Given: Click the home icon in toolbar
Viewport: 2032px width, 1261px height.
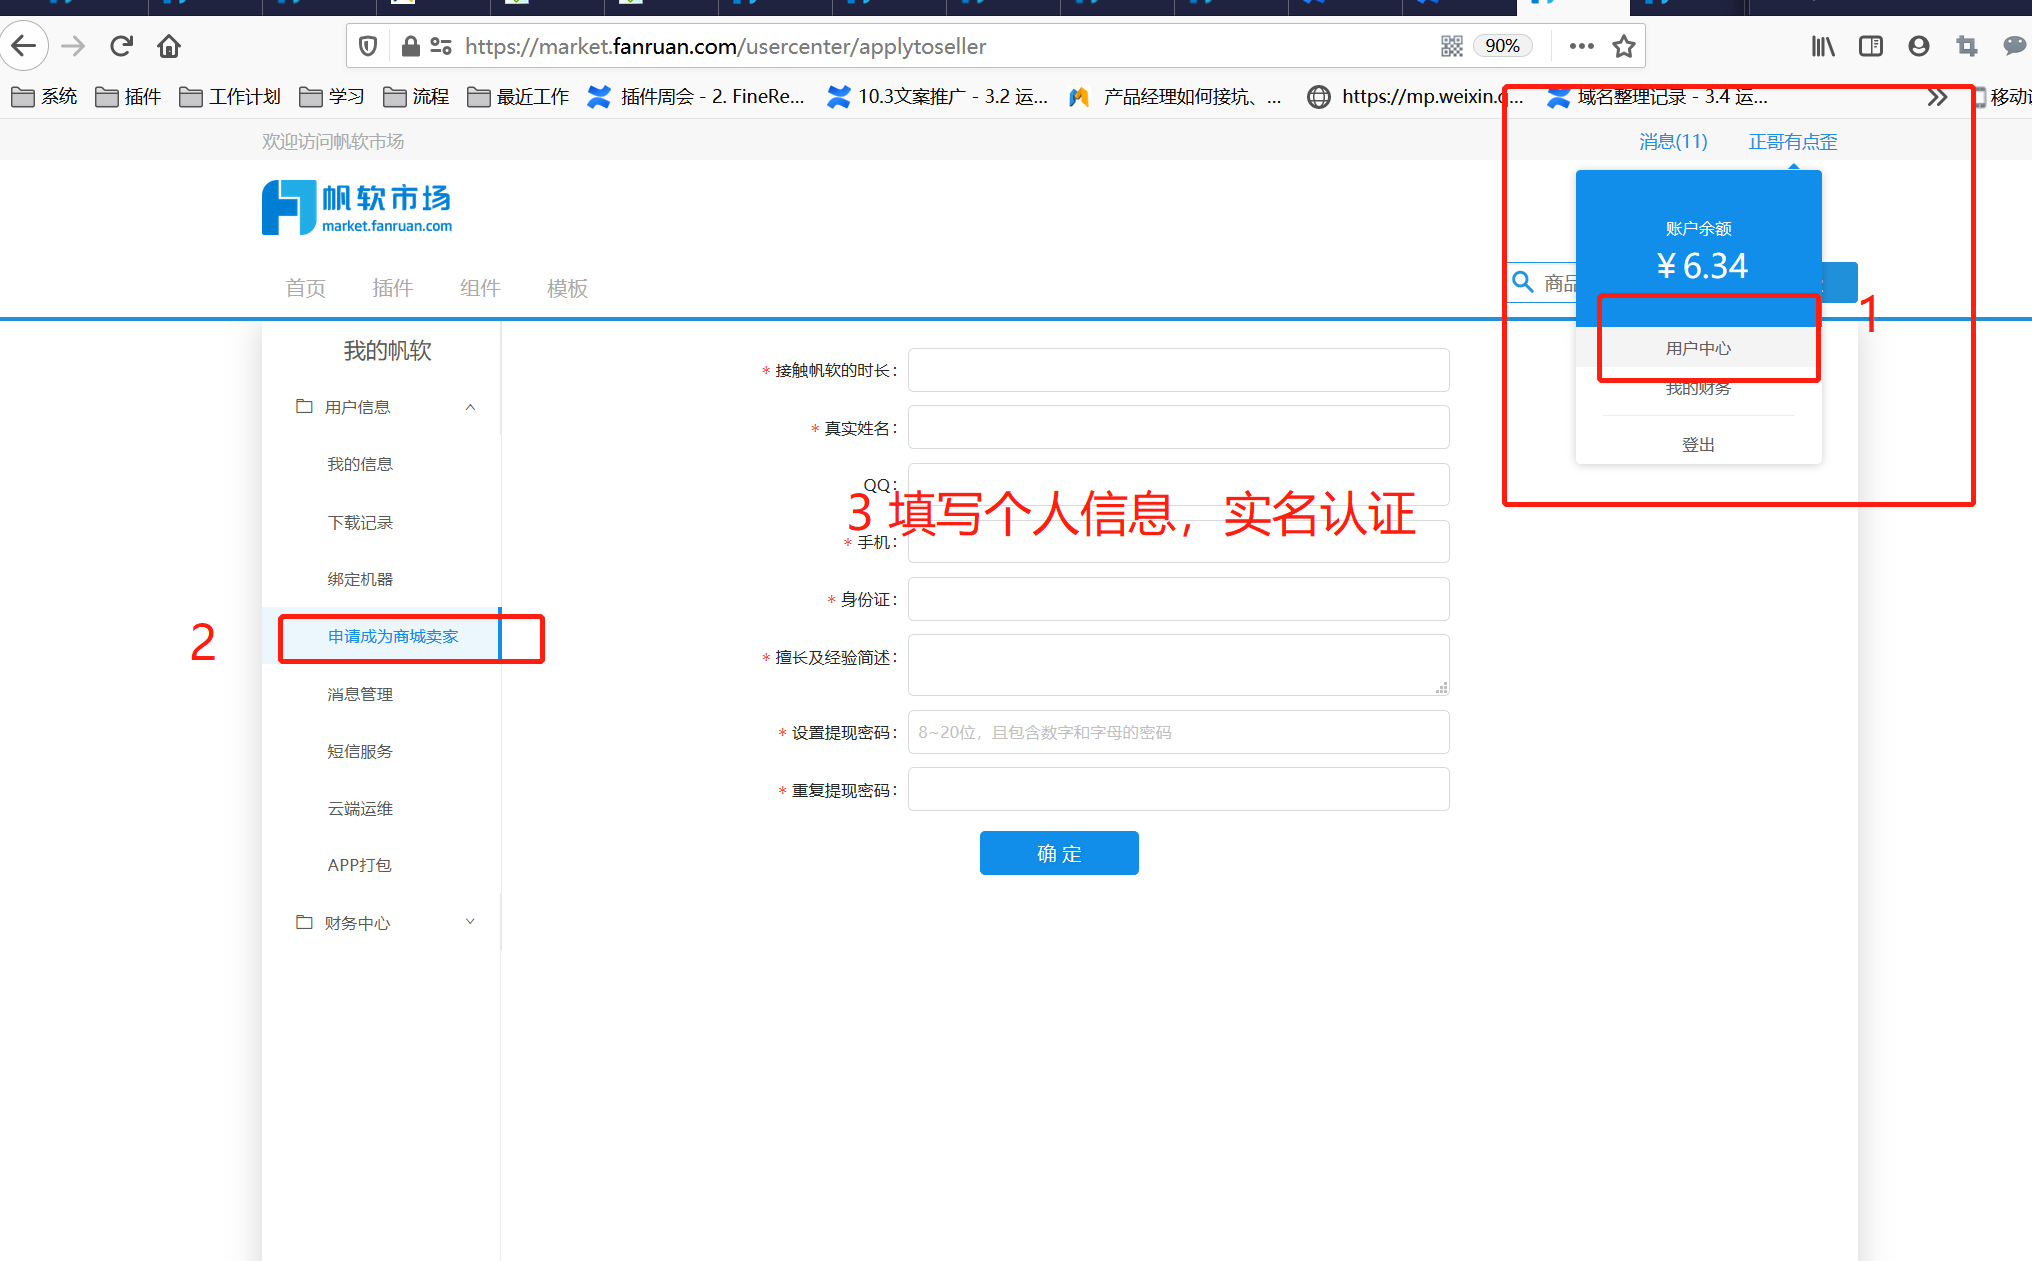Looking at the screenshot, I should [x=169, y=46].
